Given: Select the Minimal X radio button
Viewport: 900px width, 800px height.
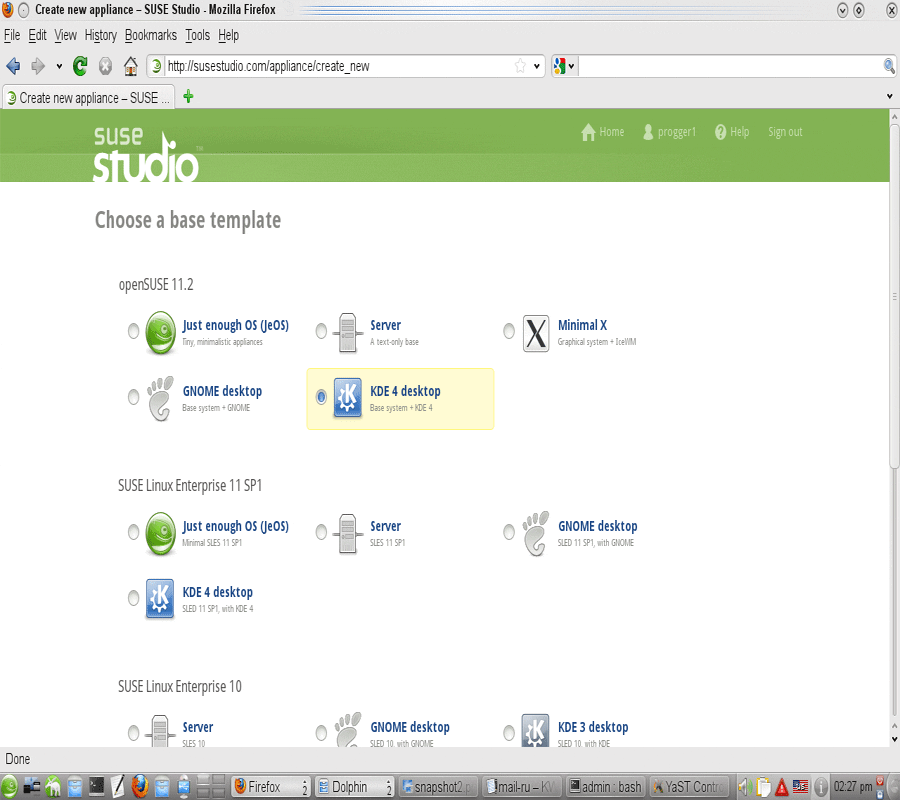Looking at the screenshot, I should pos(509,331).
